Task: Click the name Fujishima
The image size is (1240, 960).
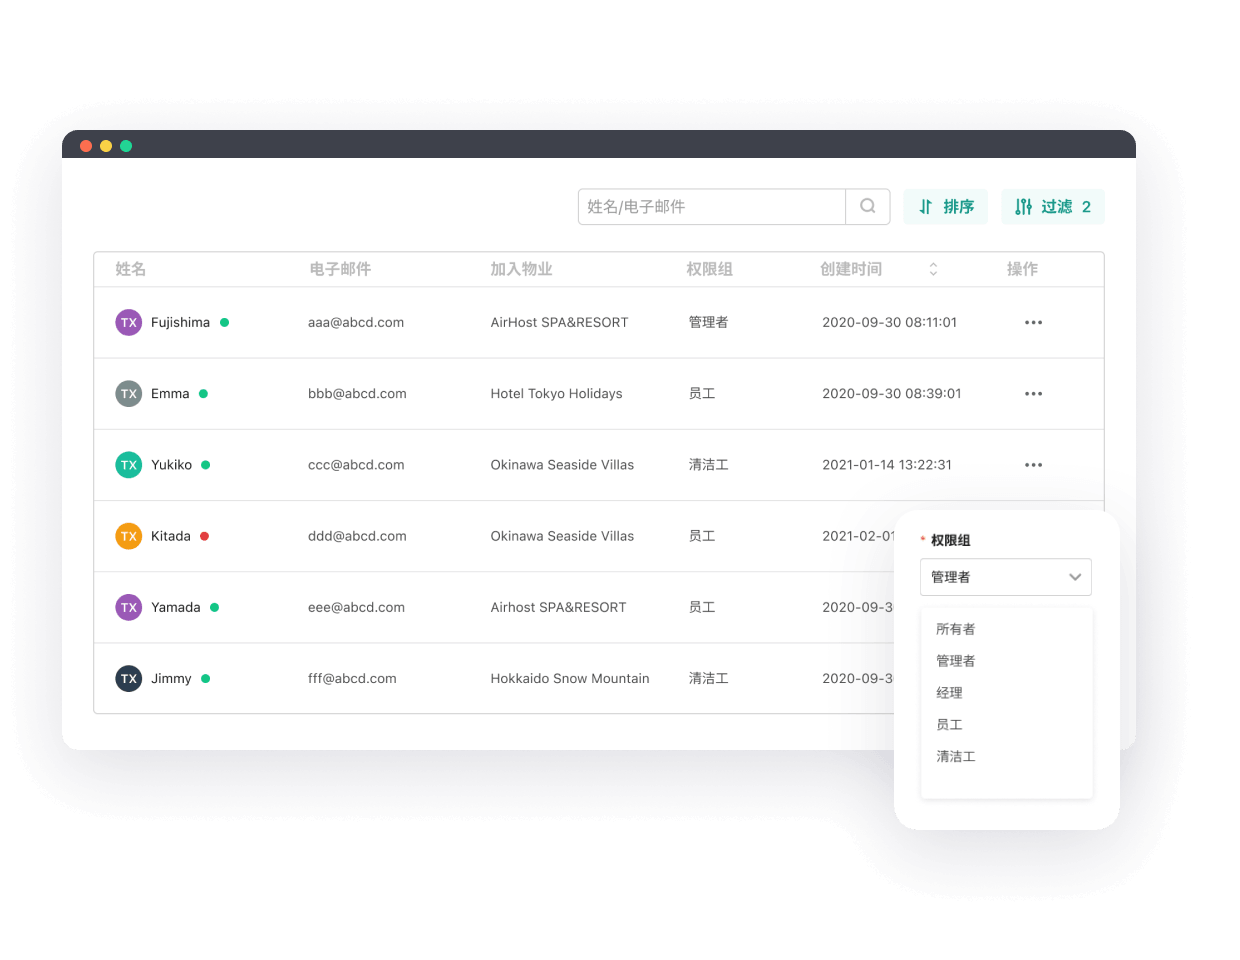Action: [180, 323]
